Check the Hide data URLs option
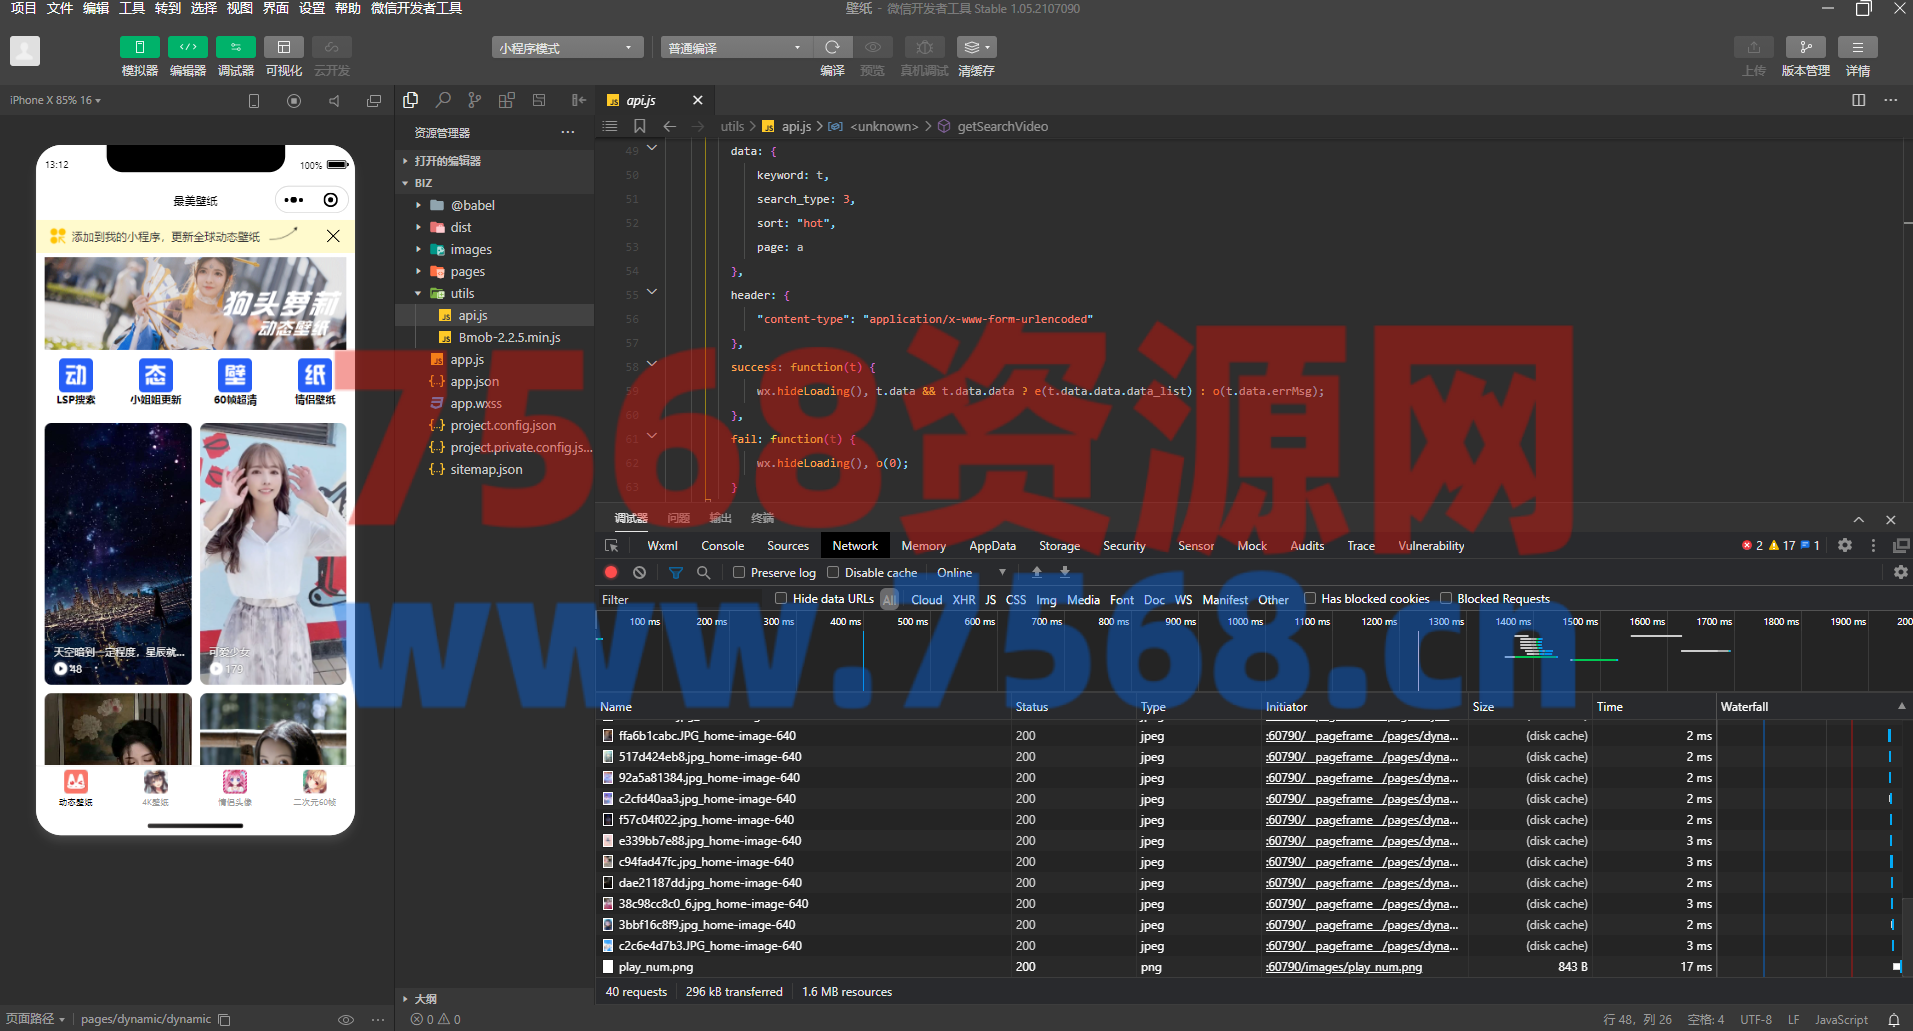1913x1031 pixels. tap(781, 599)
